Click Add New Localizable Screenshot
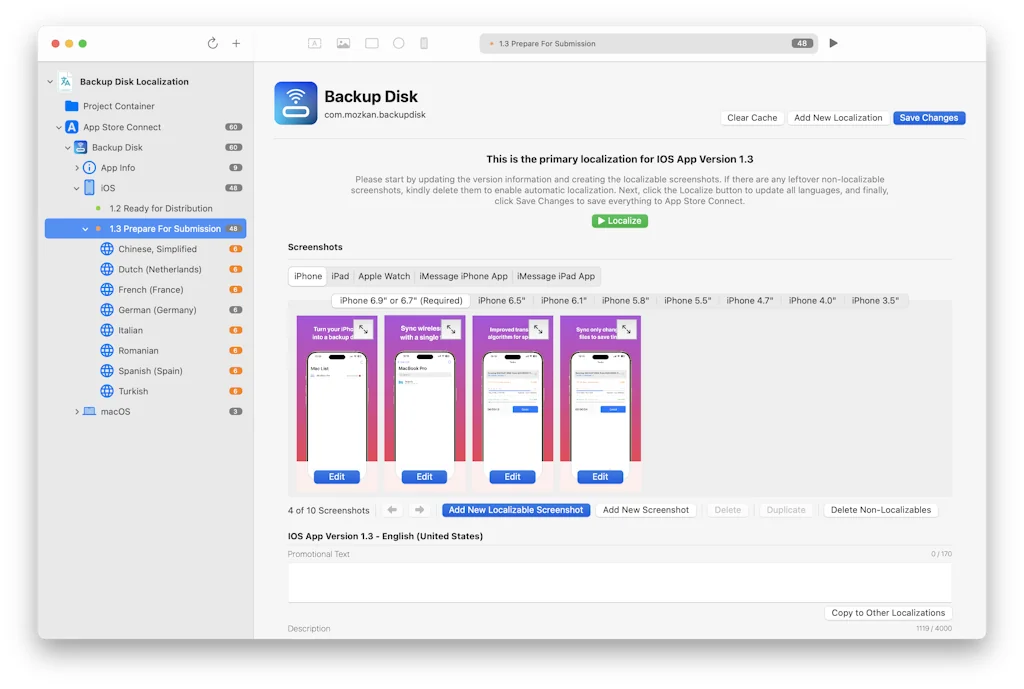 (x=516, y=510)
